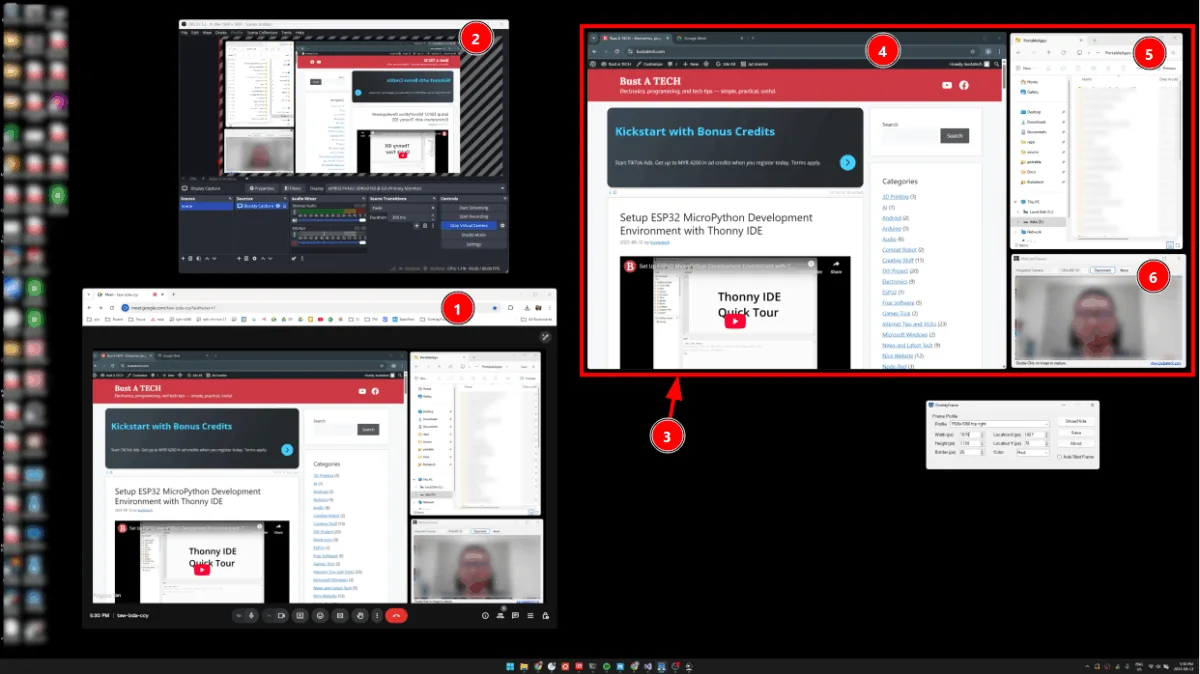This screenshot has height=674, width=1200.
Task: Open source properties gear in OBS Sources toolbar
Action: (x=255, y=258)
